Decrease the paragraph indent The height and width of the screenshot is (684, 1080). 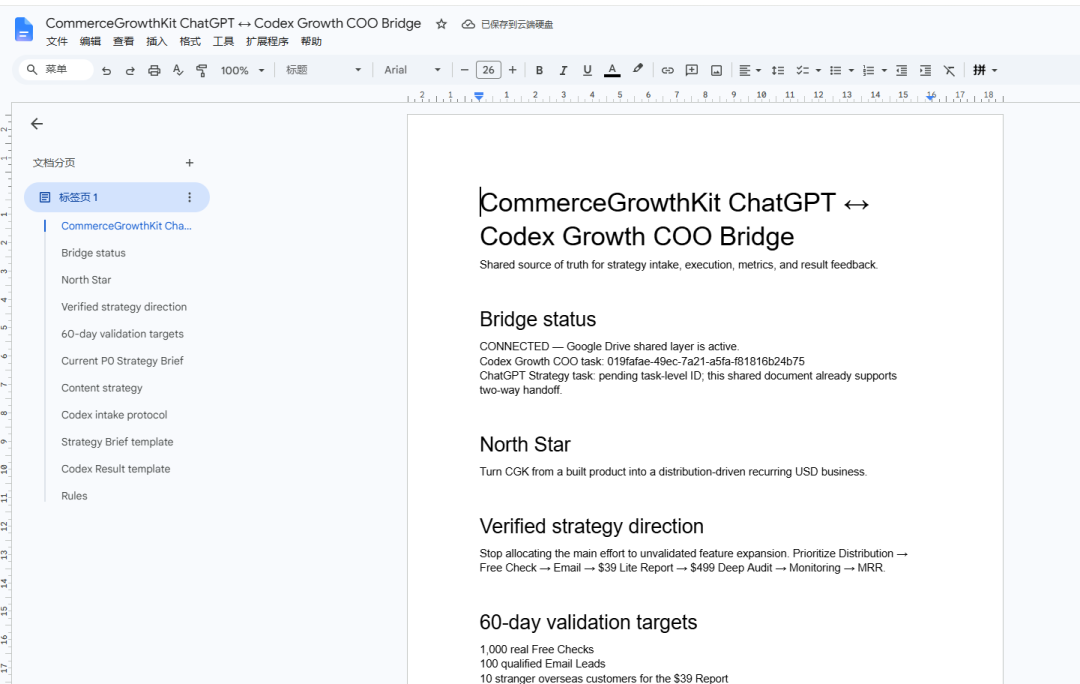point(901,70)
